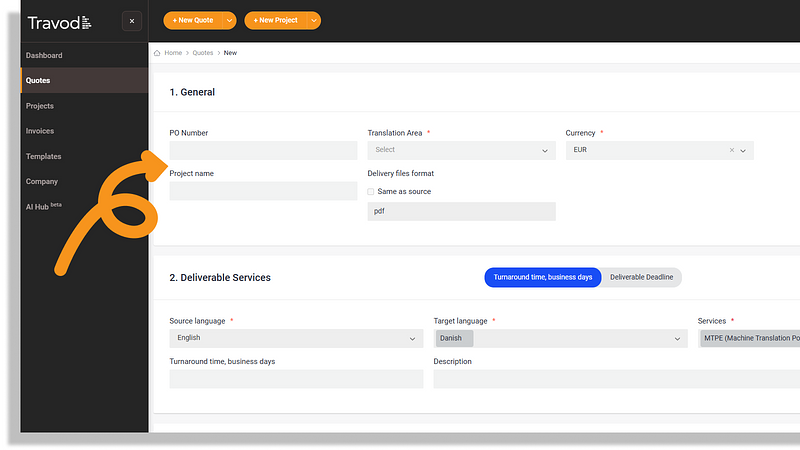800x450 pixels.
Task: Open AI Hub beta section
Action: 43,206
